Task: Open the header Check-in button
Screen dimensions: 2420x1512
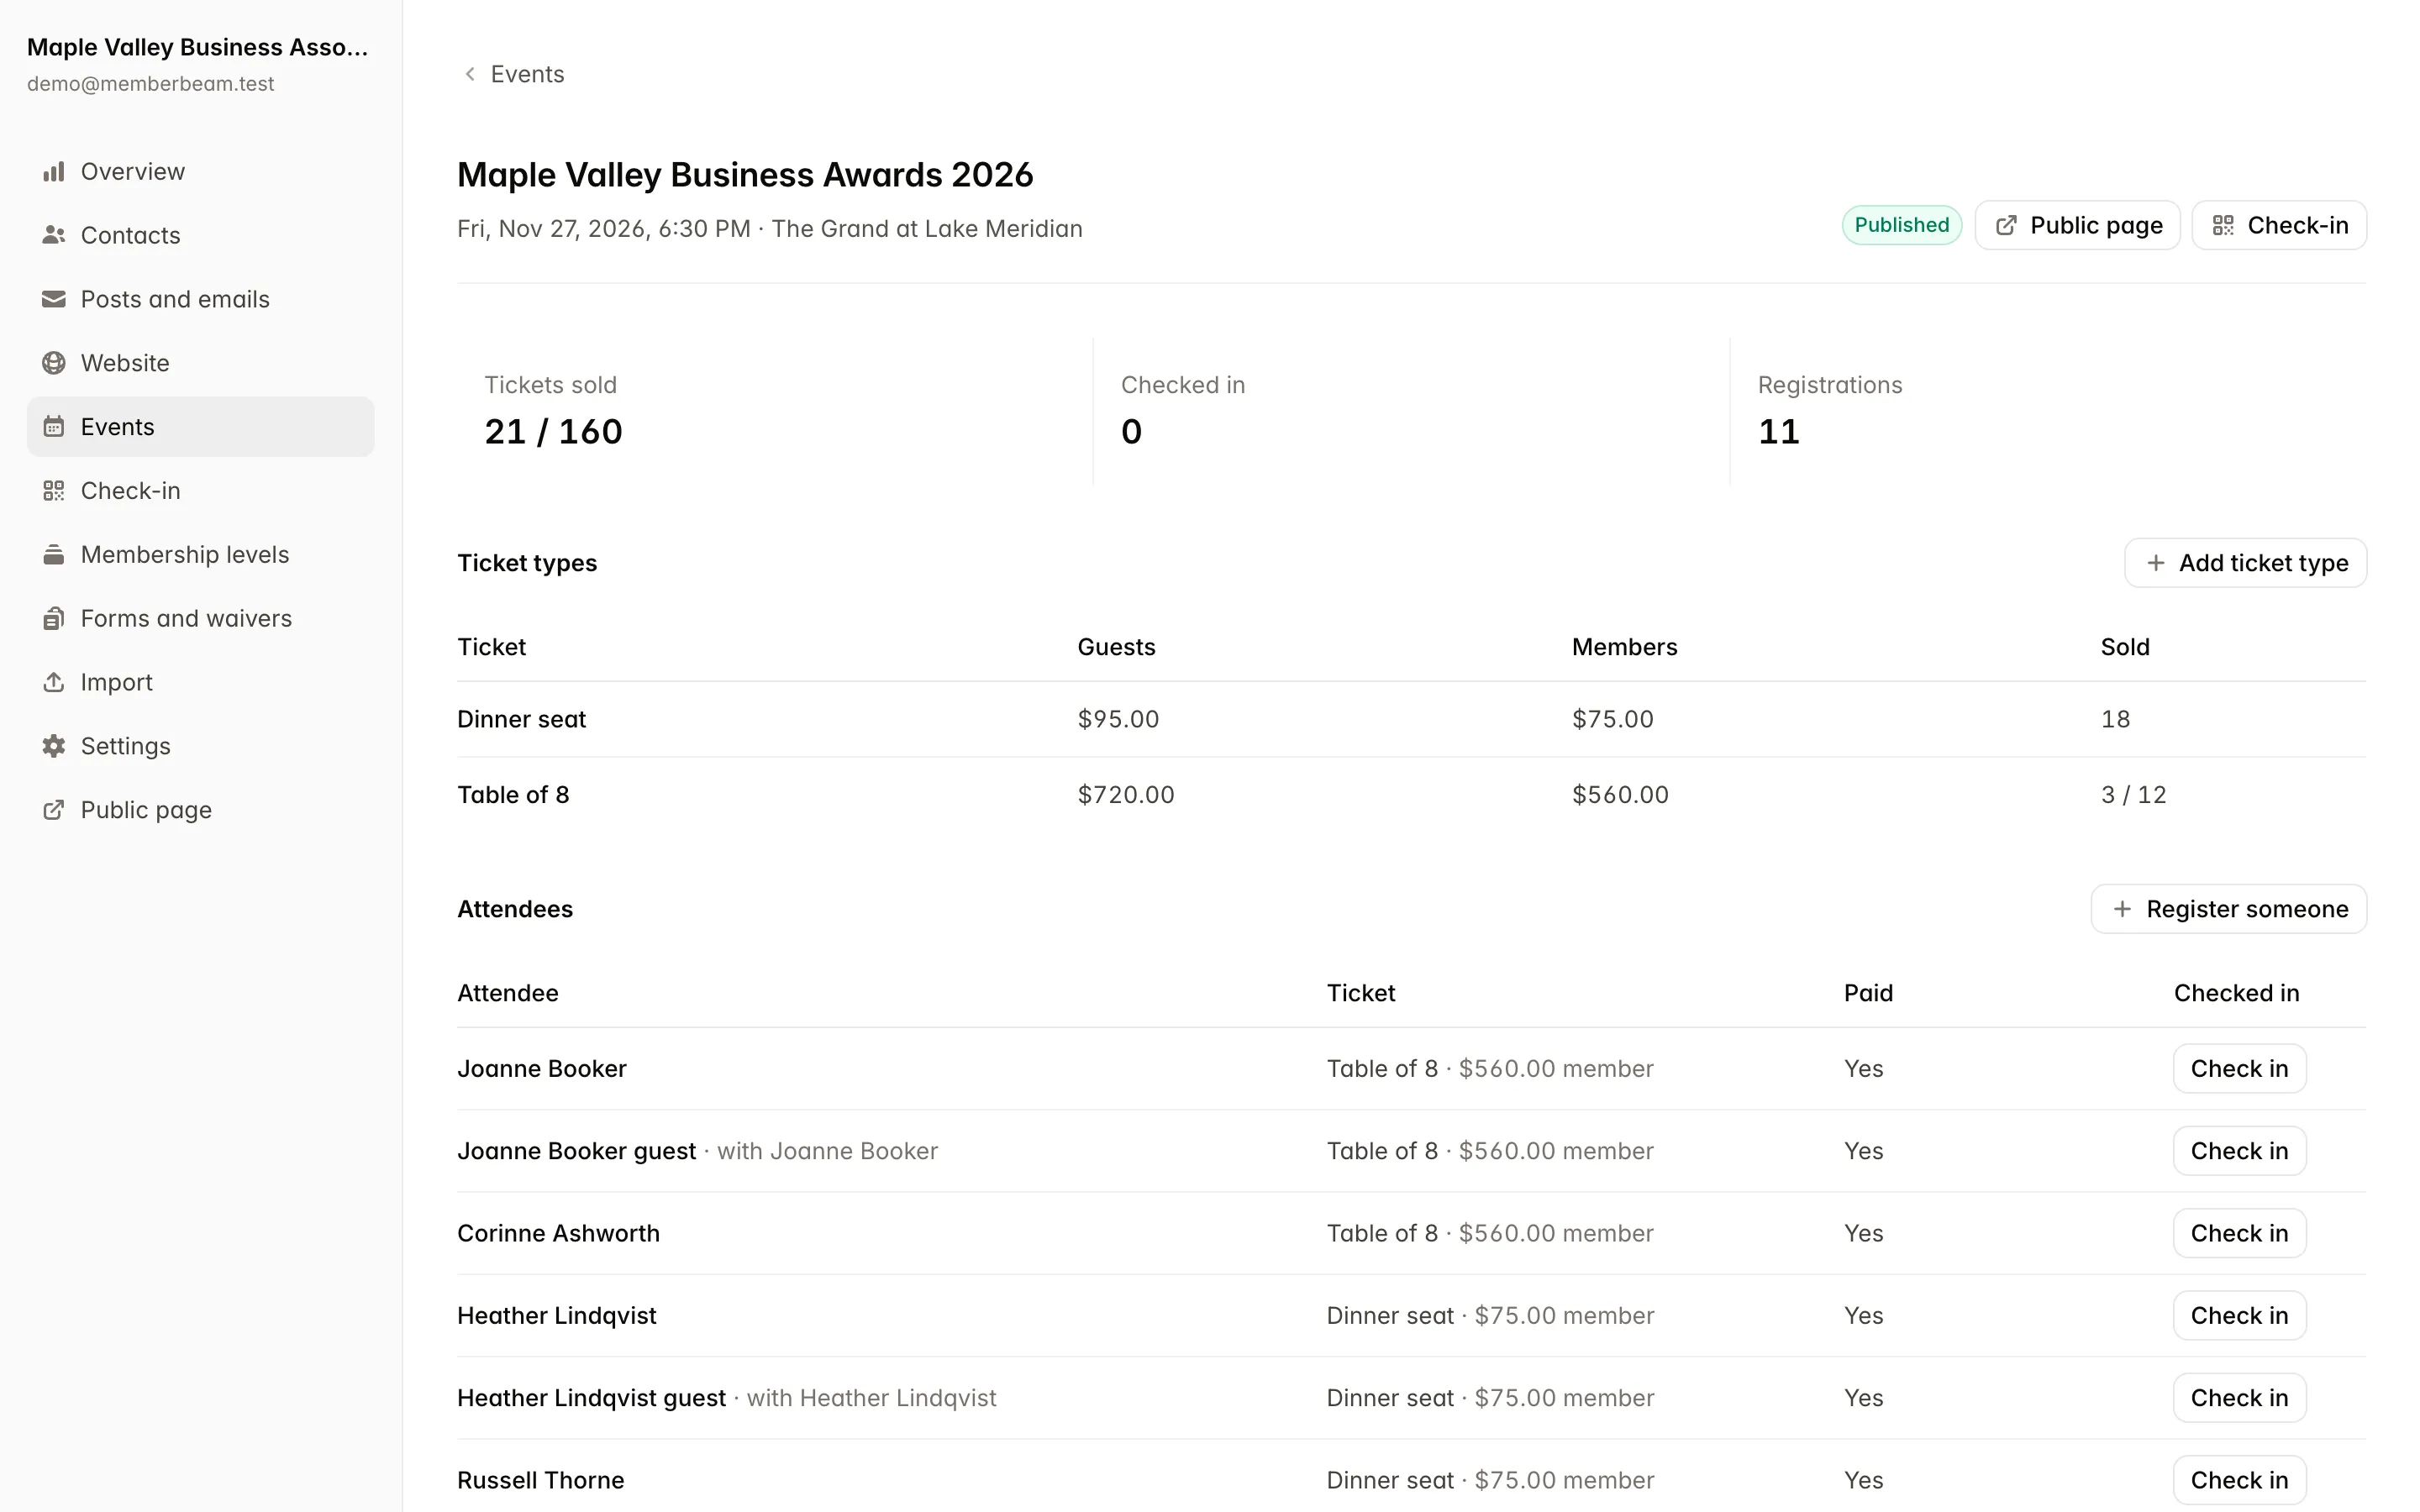Action: coord(2279,225)
